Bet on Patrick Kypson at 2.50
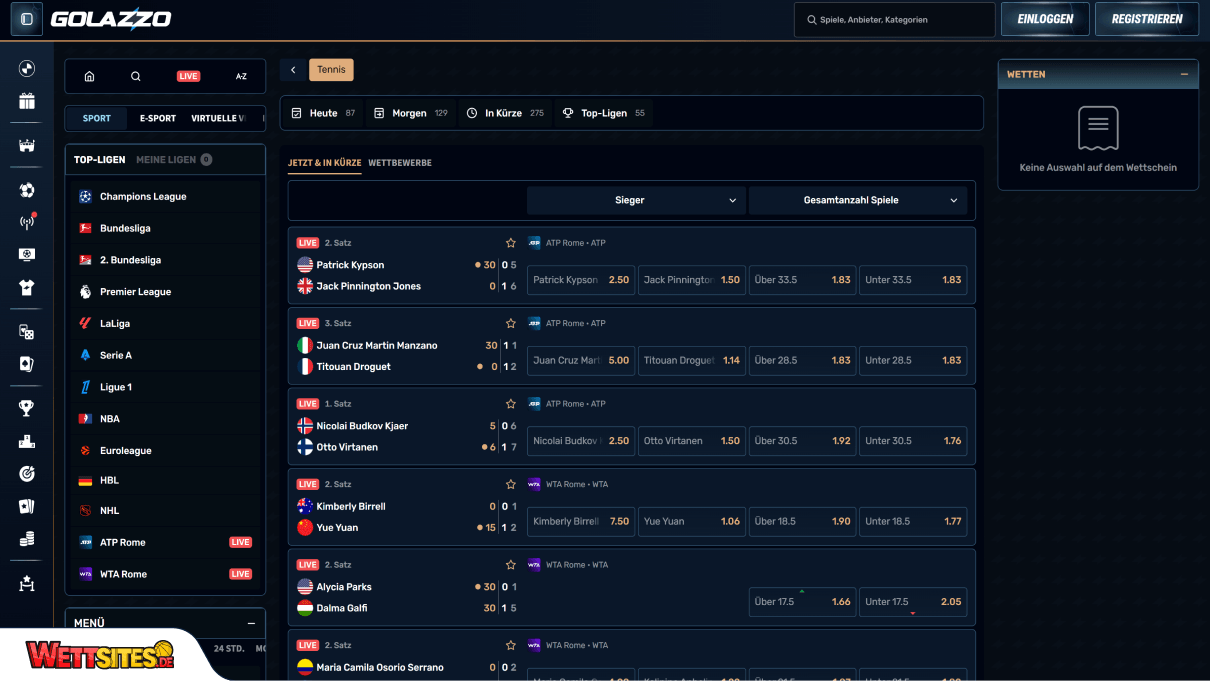This screenshot has width=1210, height=681. point(581,280)
